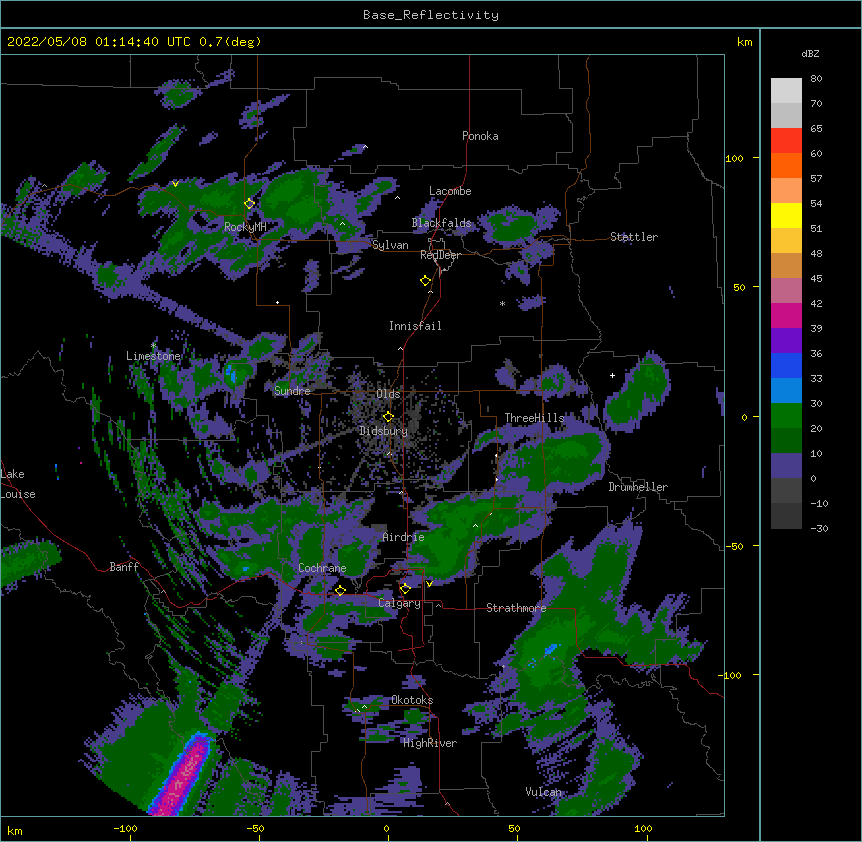Viewport: 862px width, 842px height.
Task: Click the yellow marker below Cochrane
Action: 340,590
